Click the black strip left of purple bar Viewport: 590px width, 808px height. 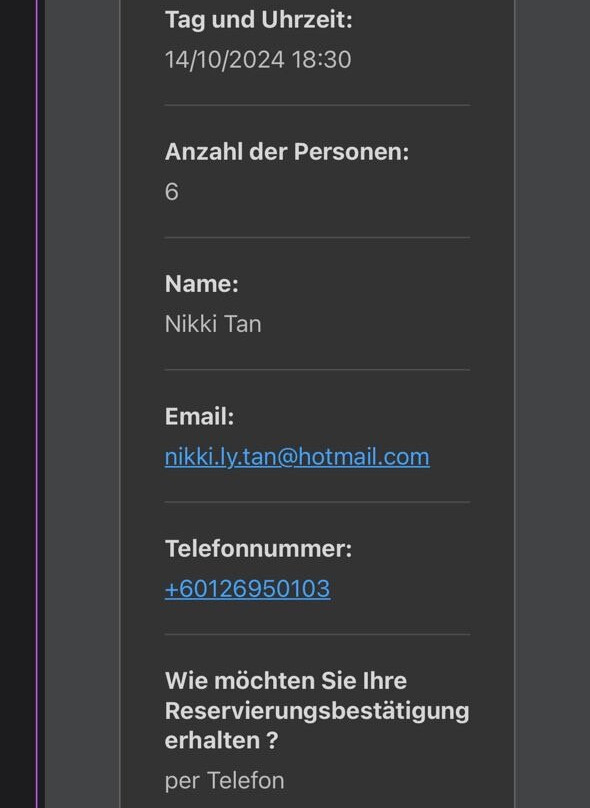point(18,404)
